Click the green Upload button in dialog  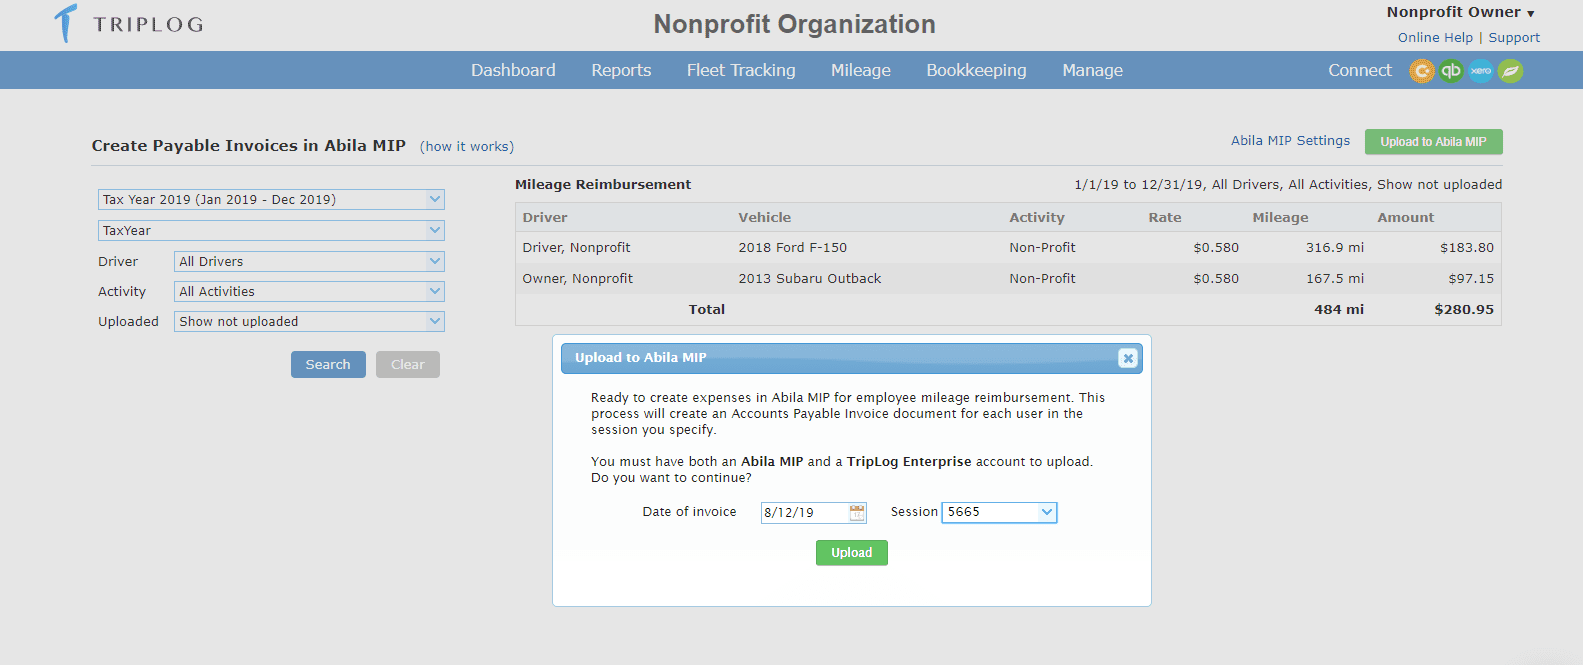[x=852, y=553]
